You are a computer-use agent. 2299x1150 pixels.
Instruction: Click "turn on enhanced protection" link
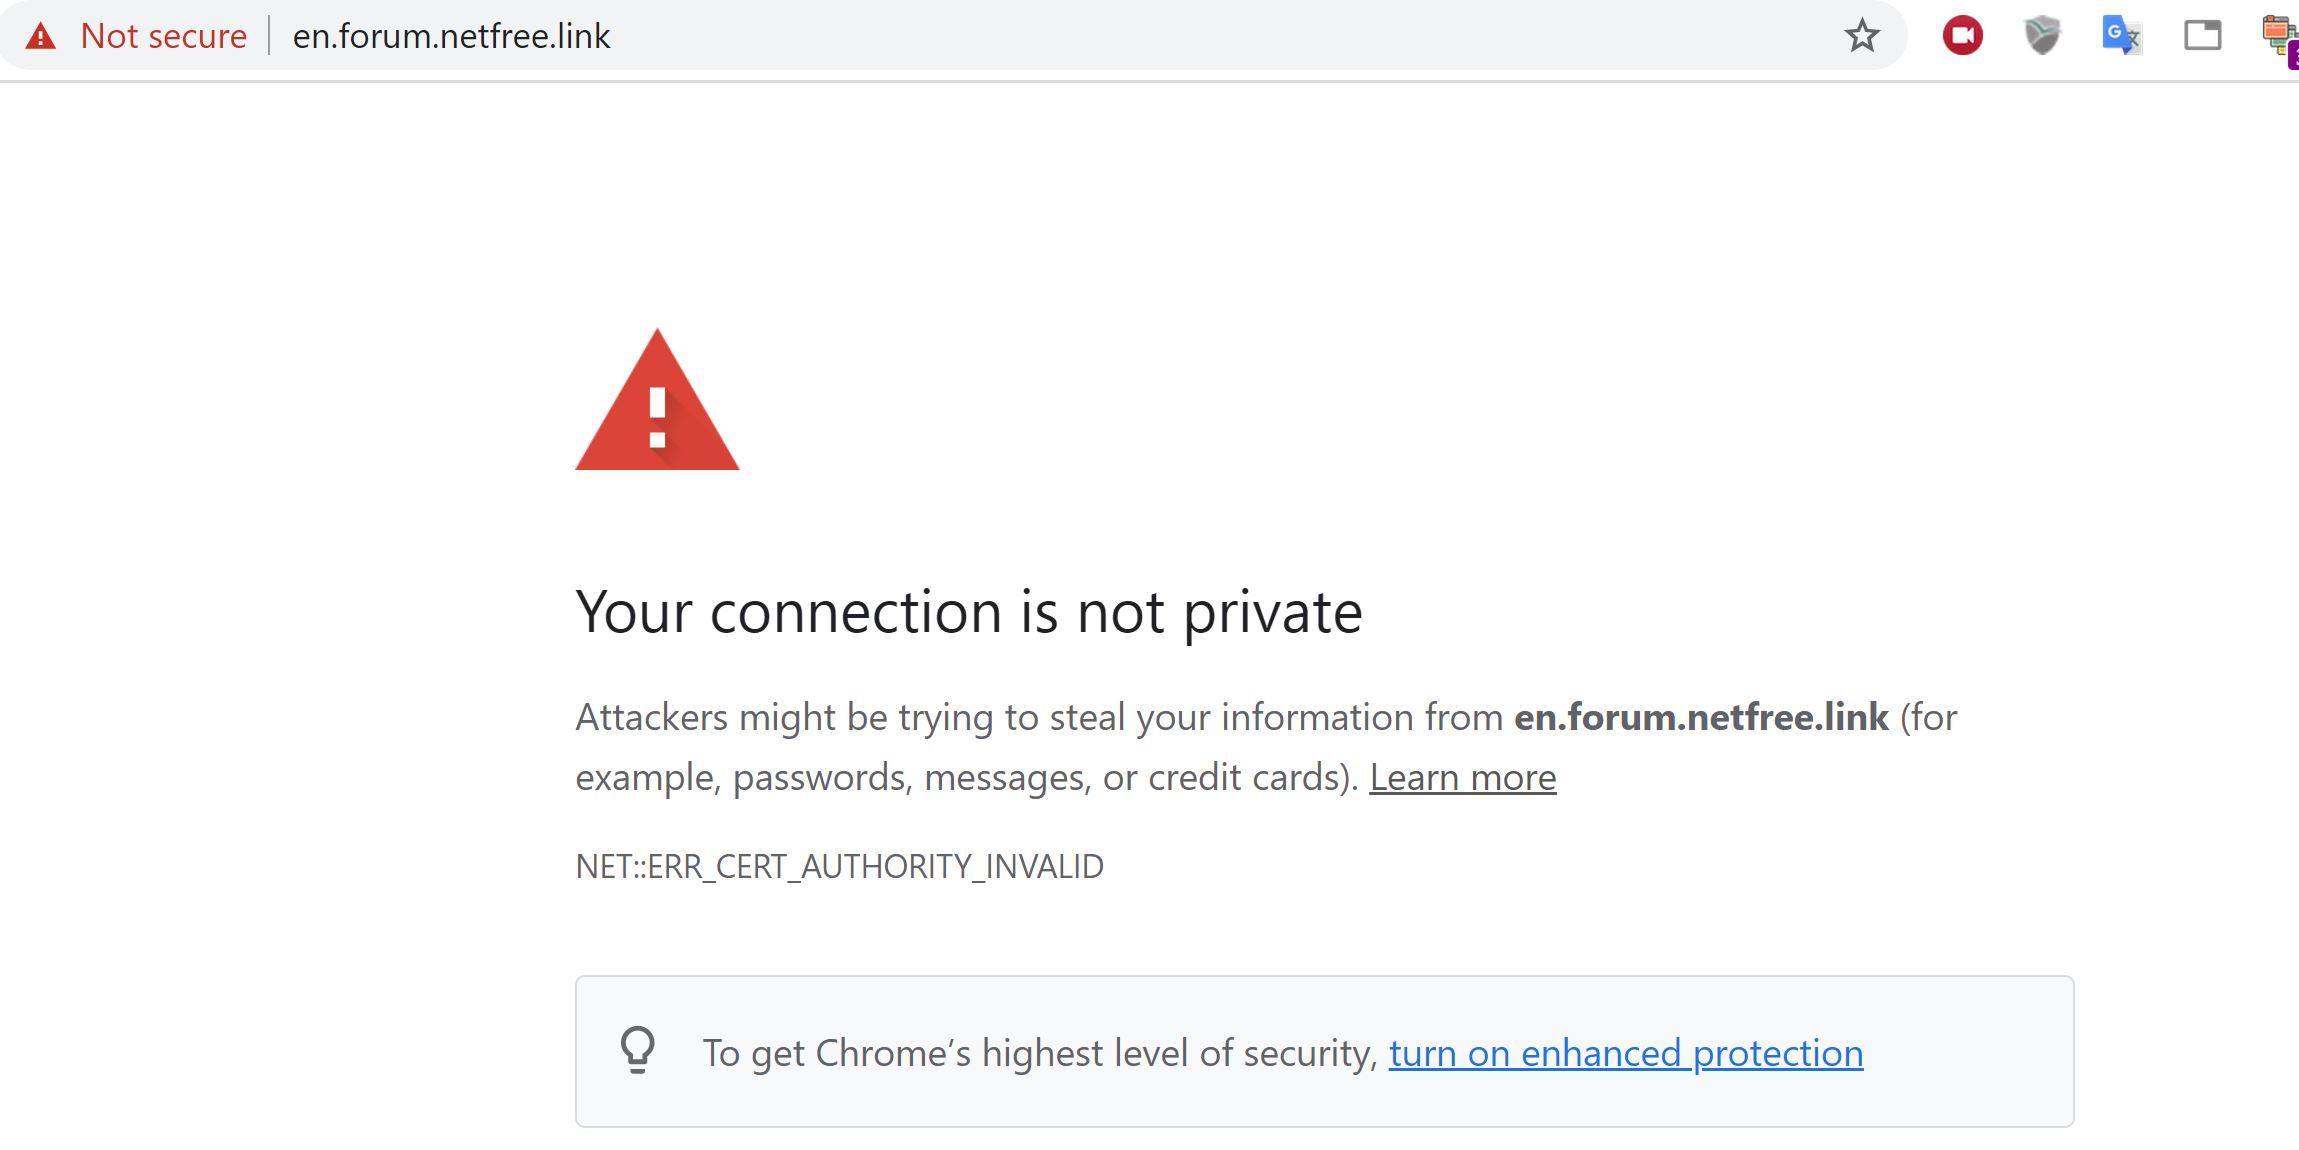point(1625,1053)
